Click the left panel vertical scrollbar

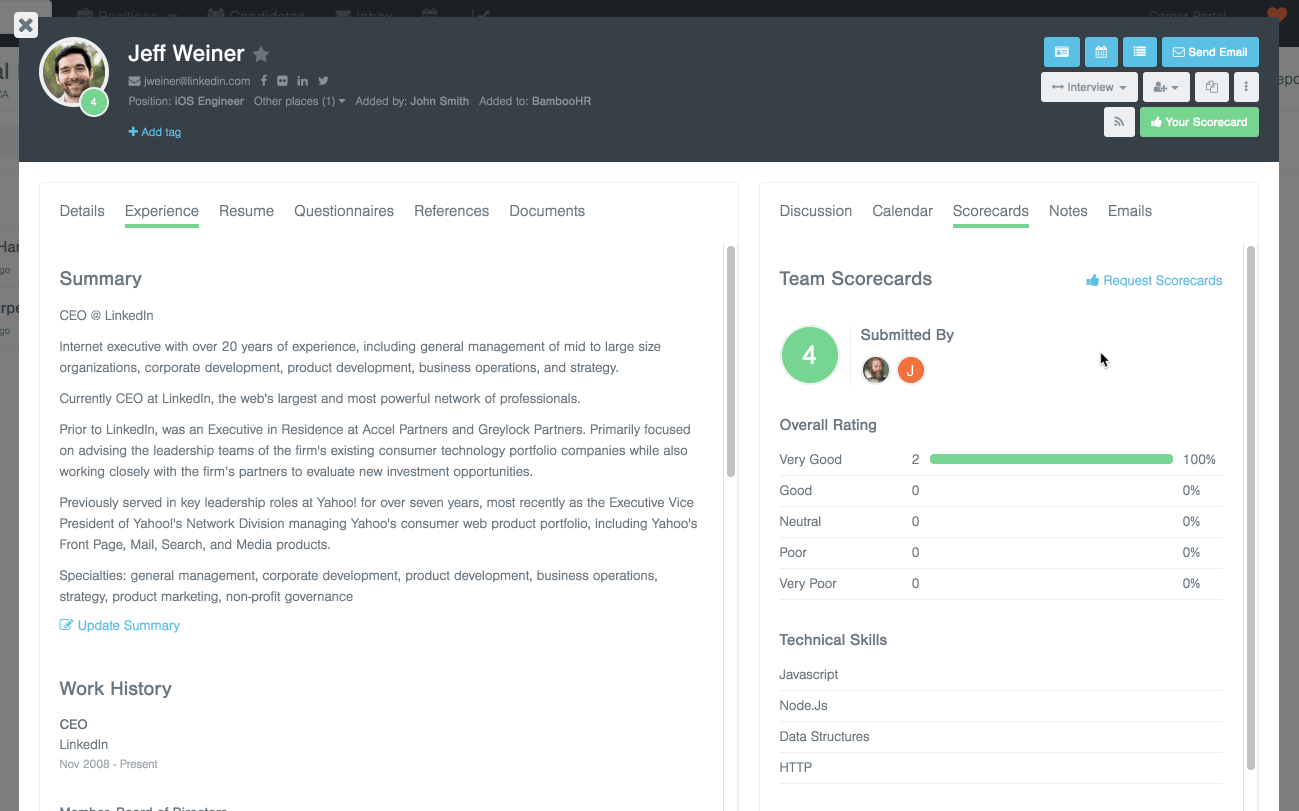(731, 360)
